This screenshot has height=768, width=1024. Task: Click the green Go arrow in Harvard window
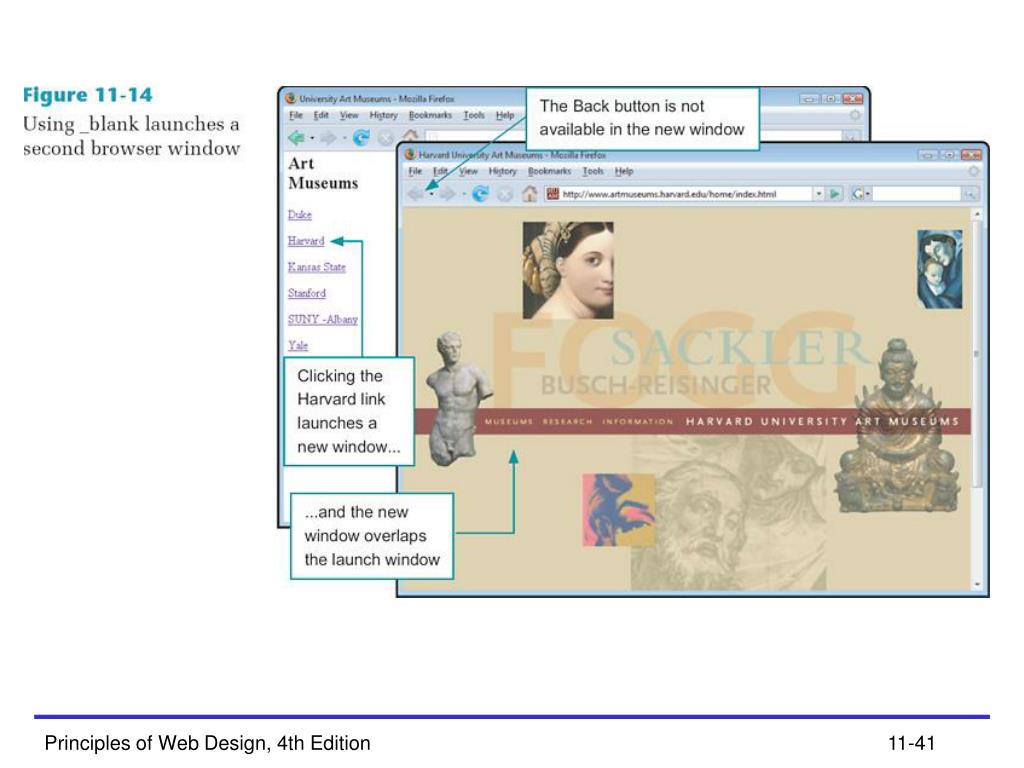(835, 194)
